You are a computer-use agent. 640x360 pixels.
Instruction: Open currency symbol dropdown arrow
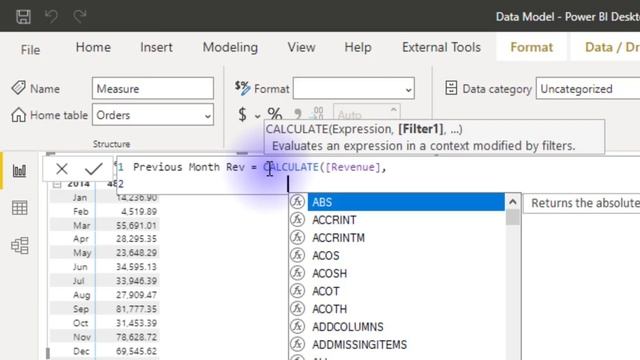point(257,116)
